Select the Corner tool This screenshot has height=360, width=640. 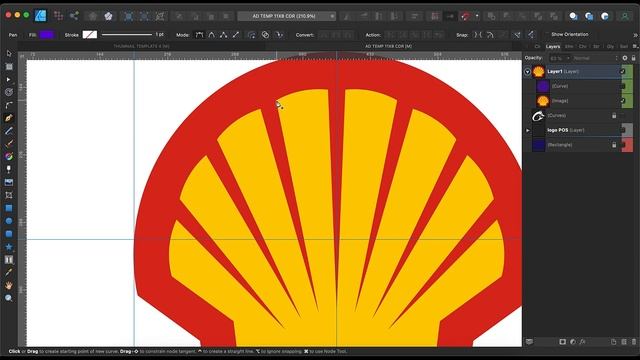9,105
